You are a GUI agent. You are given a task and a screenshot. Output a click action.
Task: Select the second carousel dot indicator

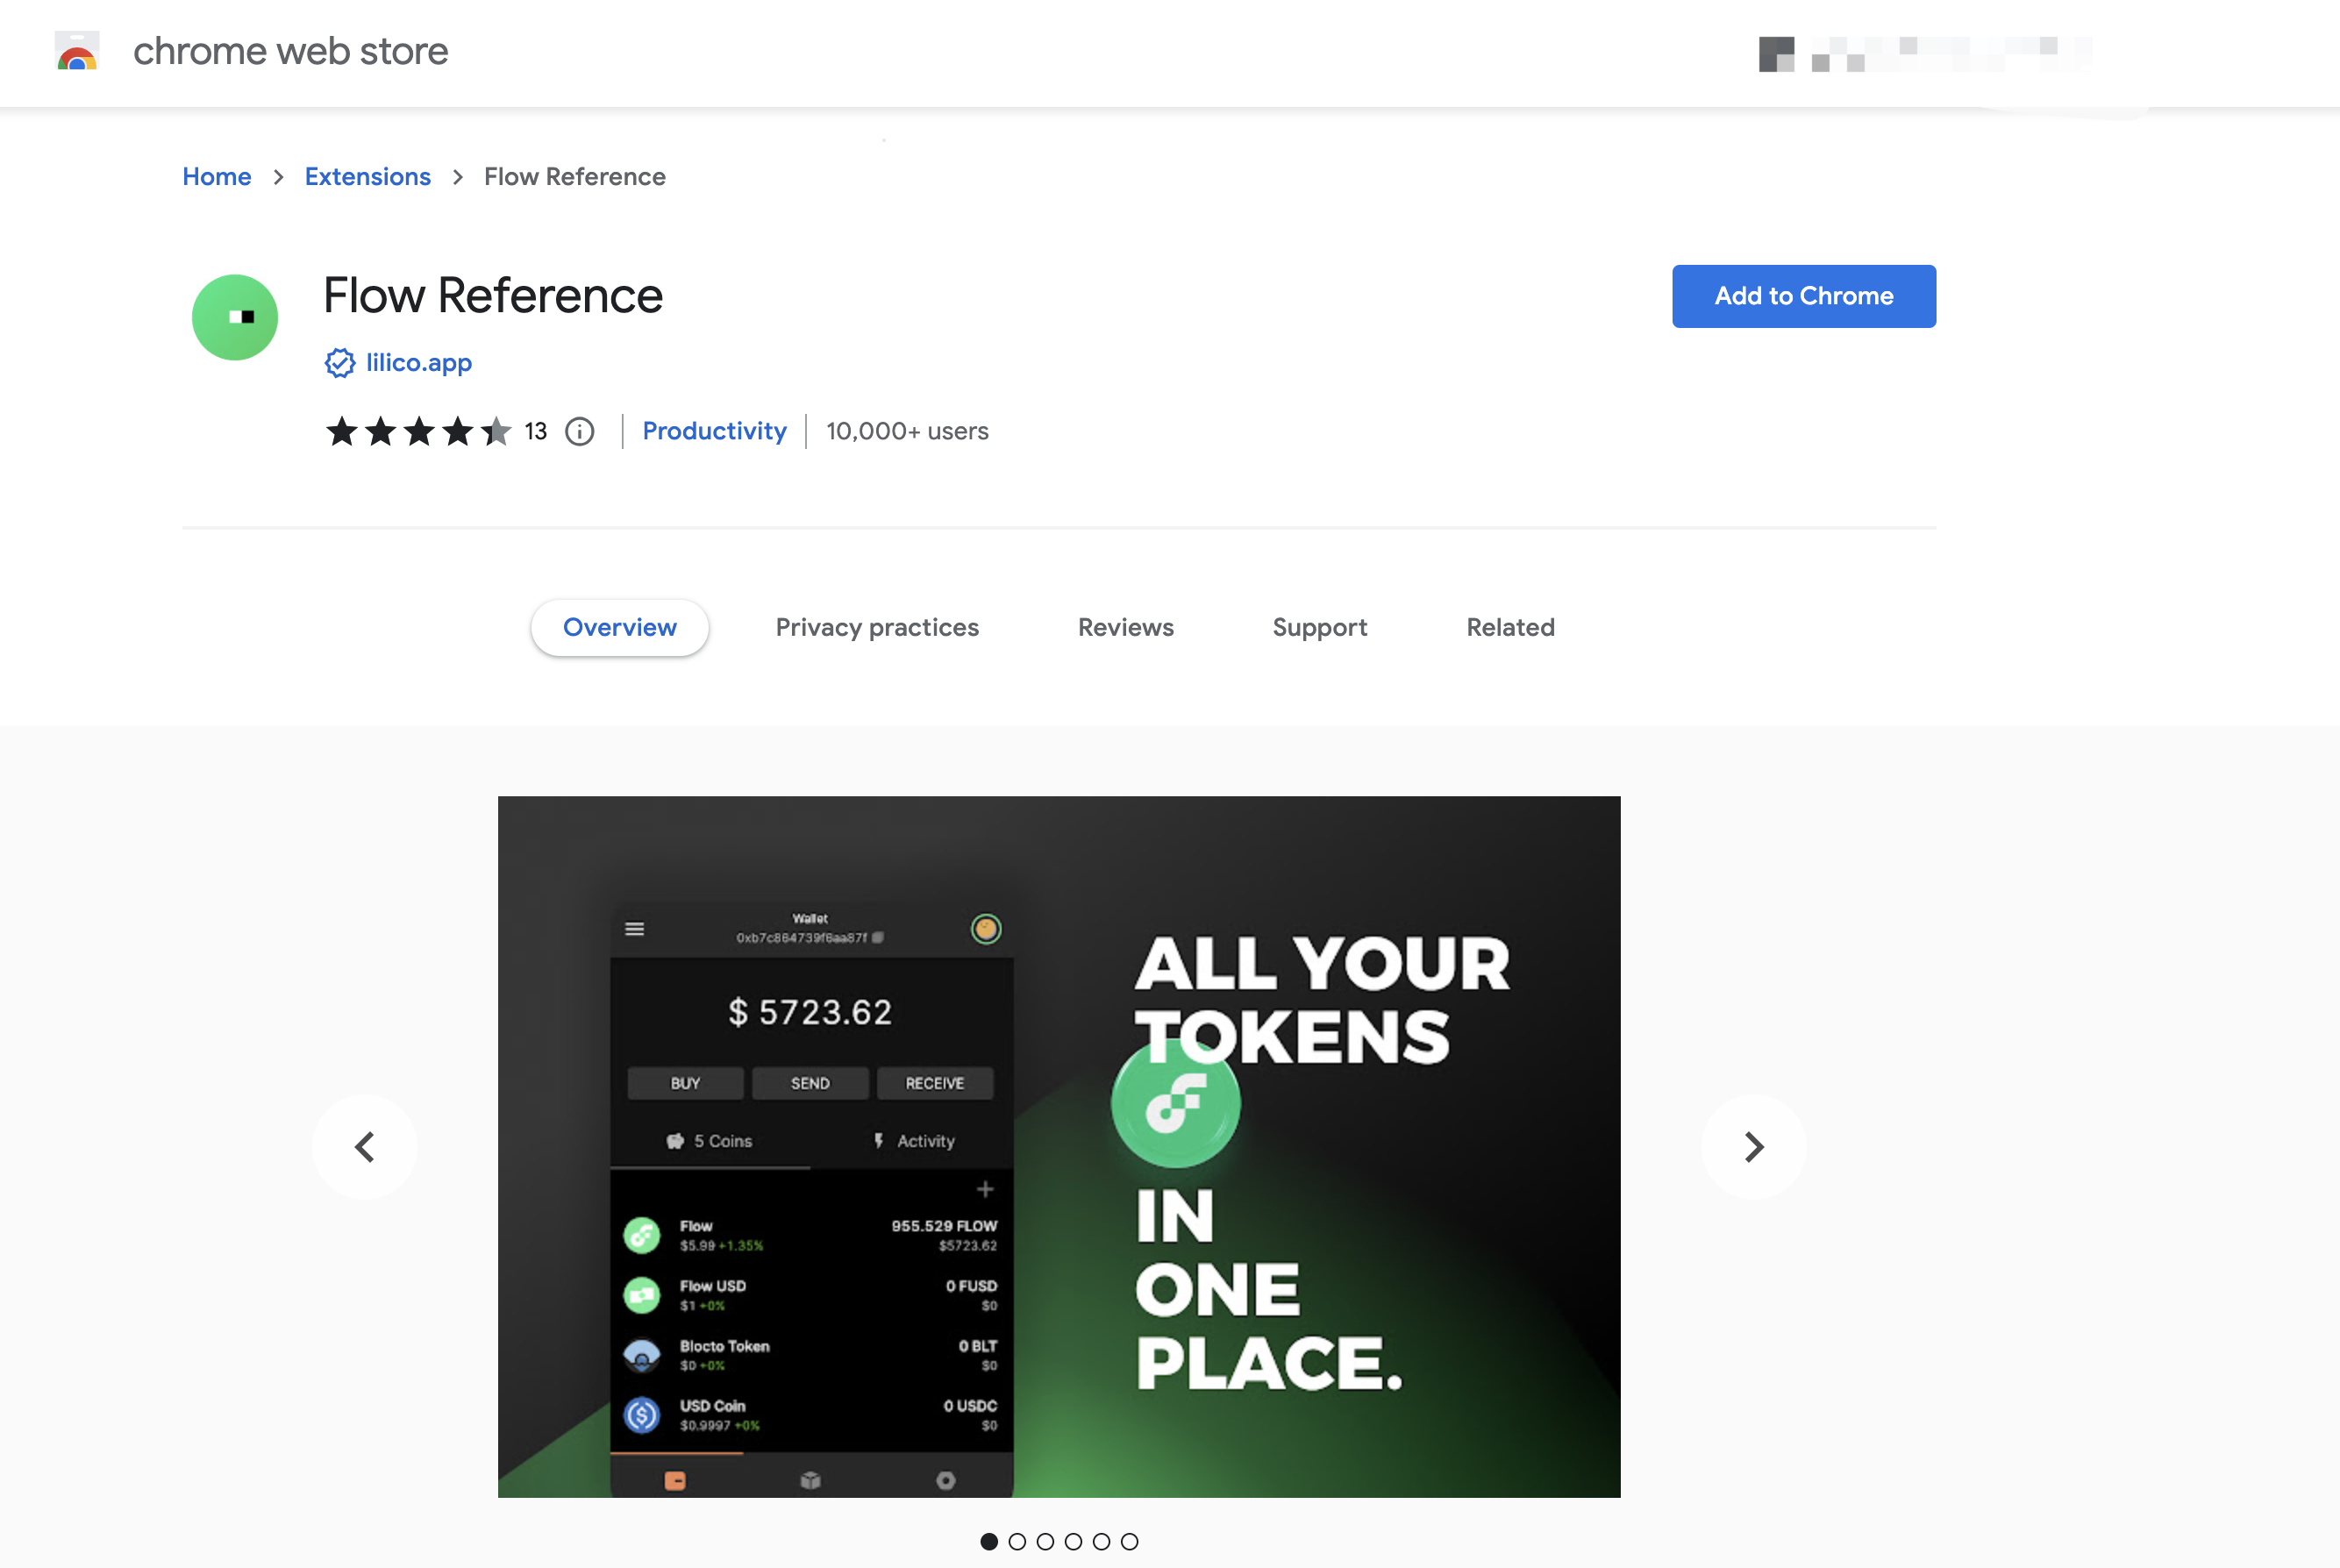(1017, 1541)
